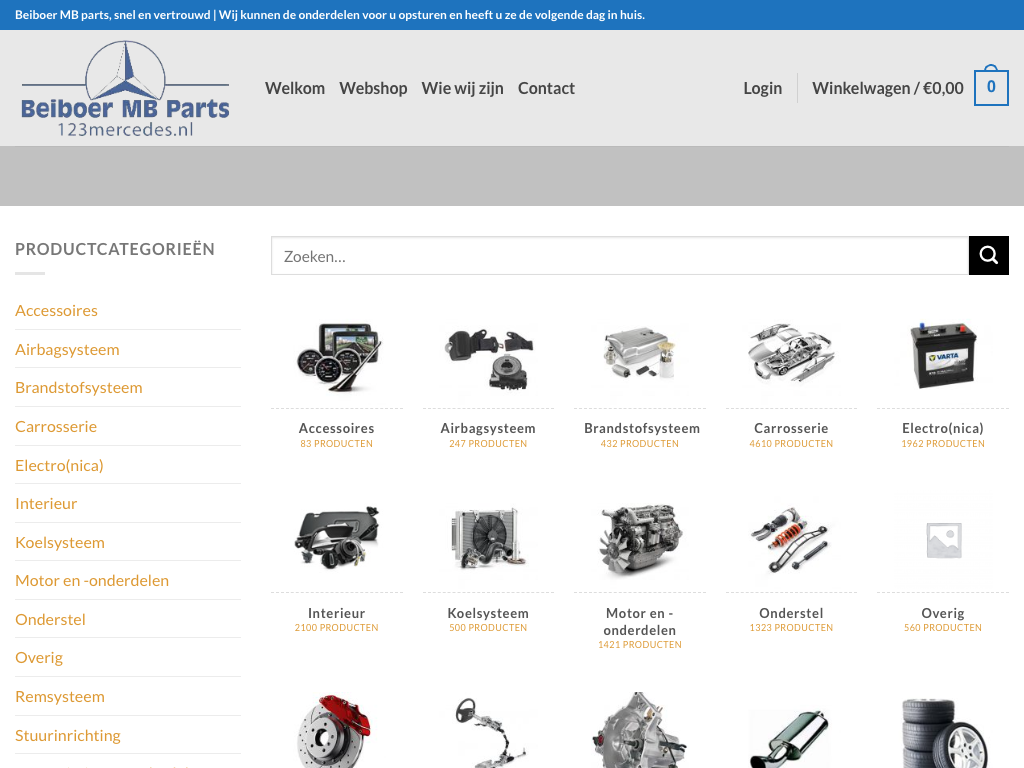Select the Varta battery Electro(nica) image
This screenshot has width=1024, height=768.
point(942,357)
